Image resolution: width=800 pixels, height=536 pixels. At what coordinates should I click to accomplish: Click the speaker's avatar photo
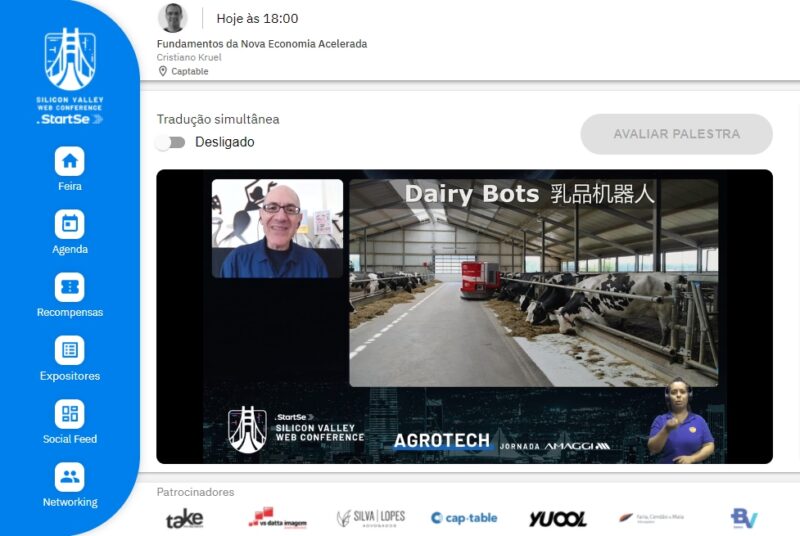tap(173, 18)
